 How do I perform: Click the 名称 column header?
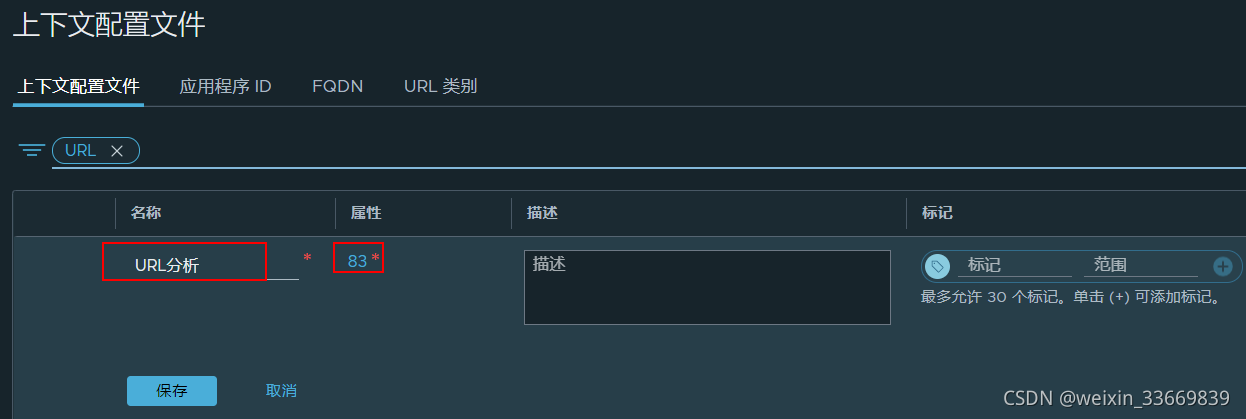point(146,213)
